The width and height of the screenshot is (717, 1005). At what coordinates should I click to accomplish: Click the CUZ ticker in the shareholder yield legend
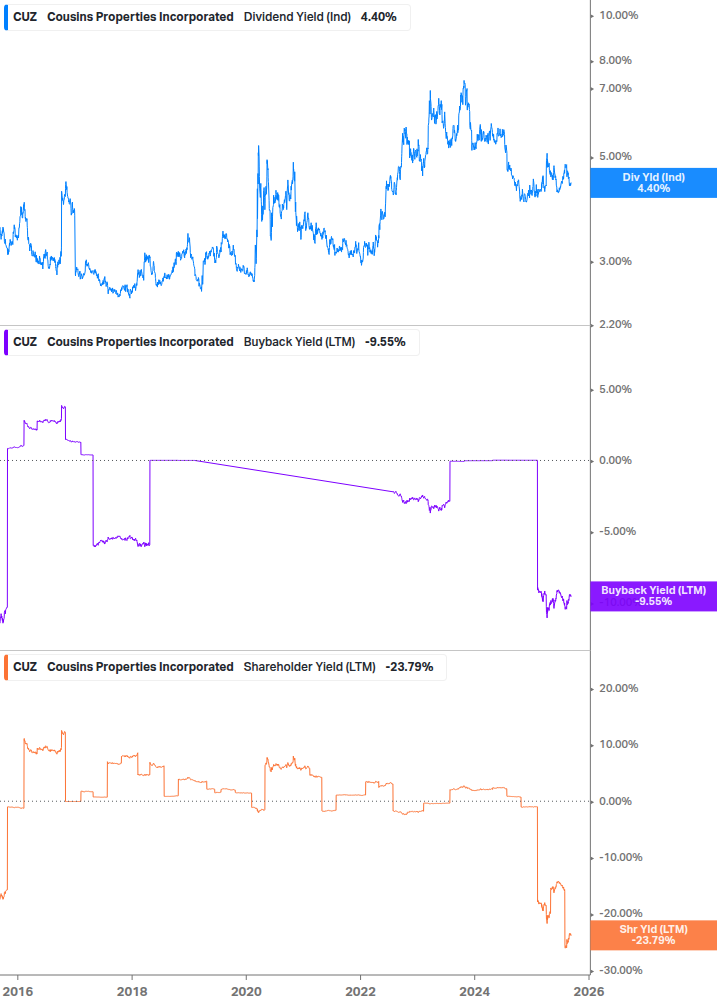click(25, 667)
